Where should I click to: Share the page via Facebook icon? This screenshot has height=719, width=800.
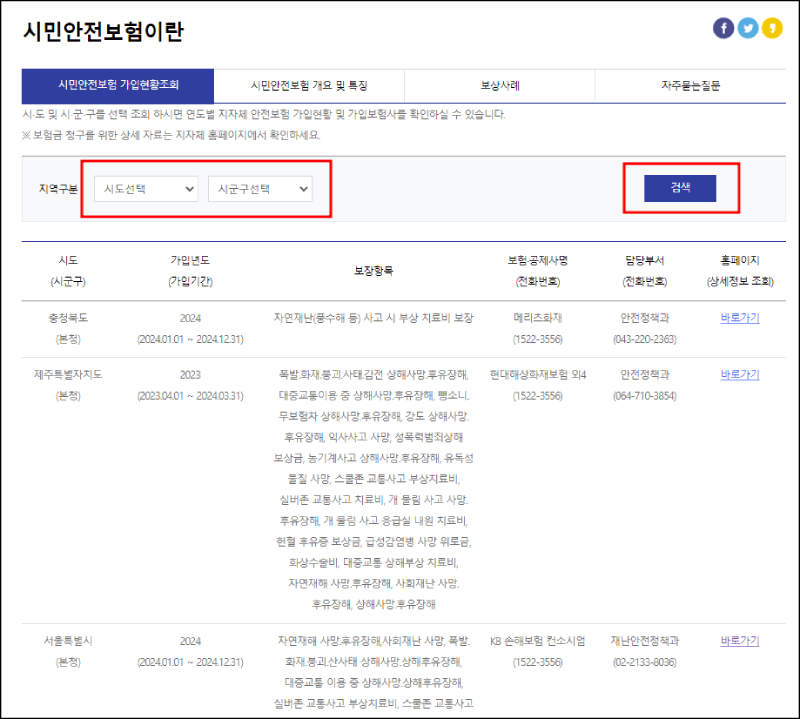(x=725, y=28)
